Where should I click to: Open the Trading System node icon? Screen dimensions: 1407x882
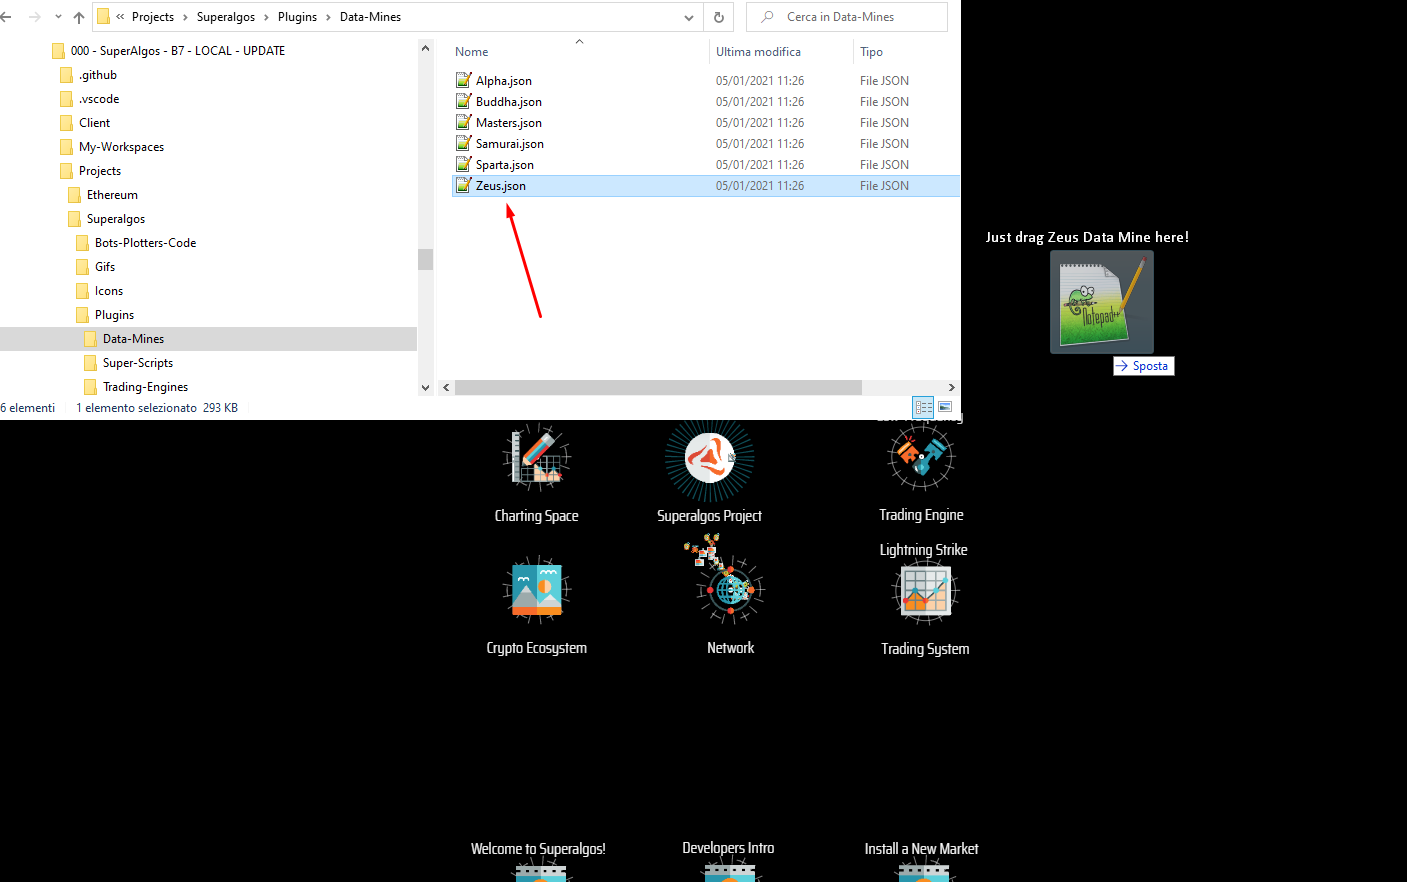tap(925, 591)
